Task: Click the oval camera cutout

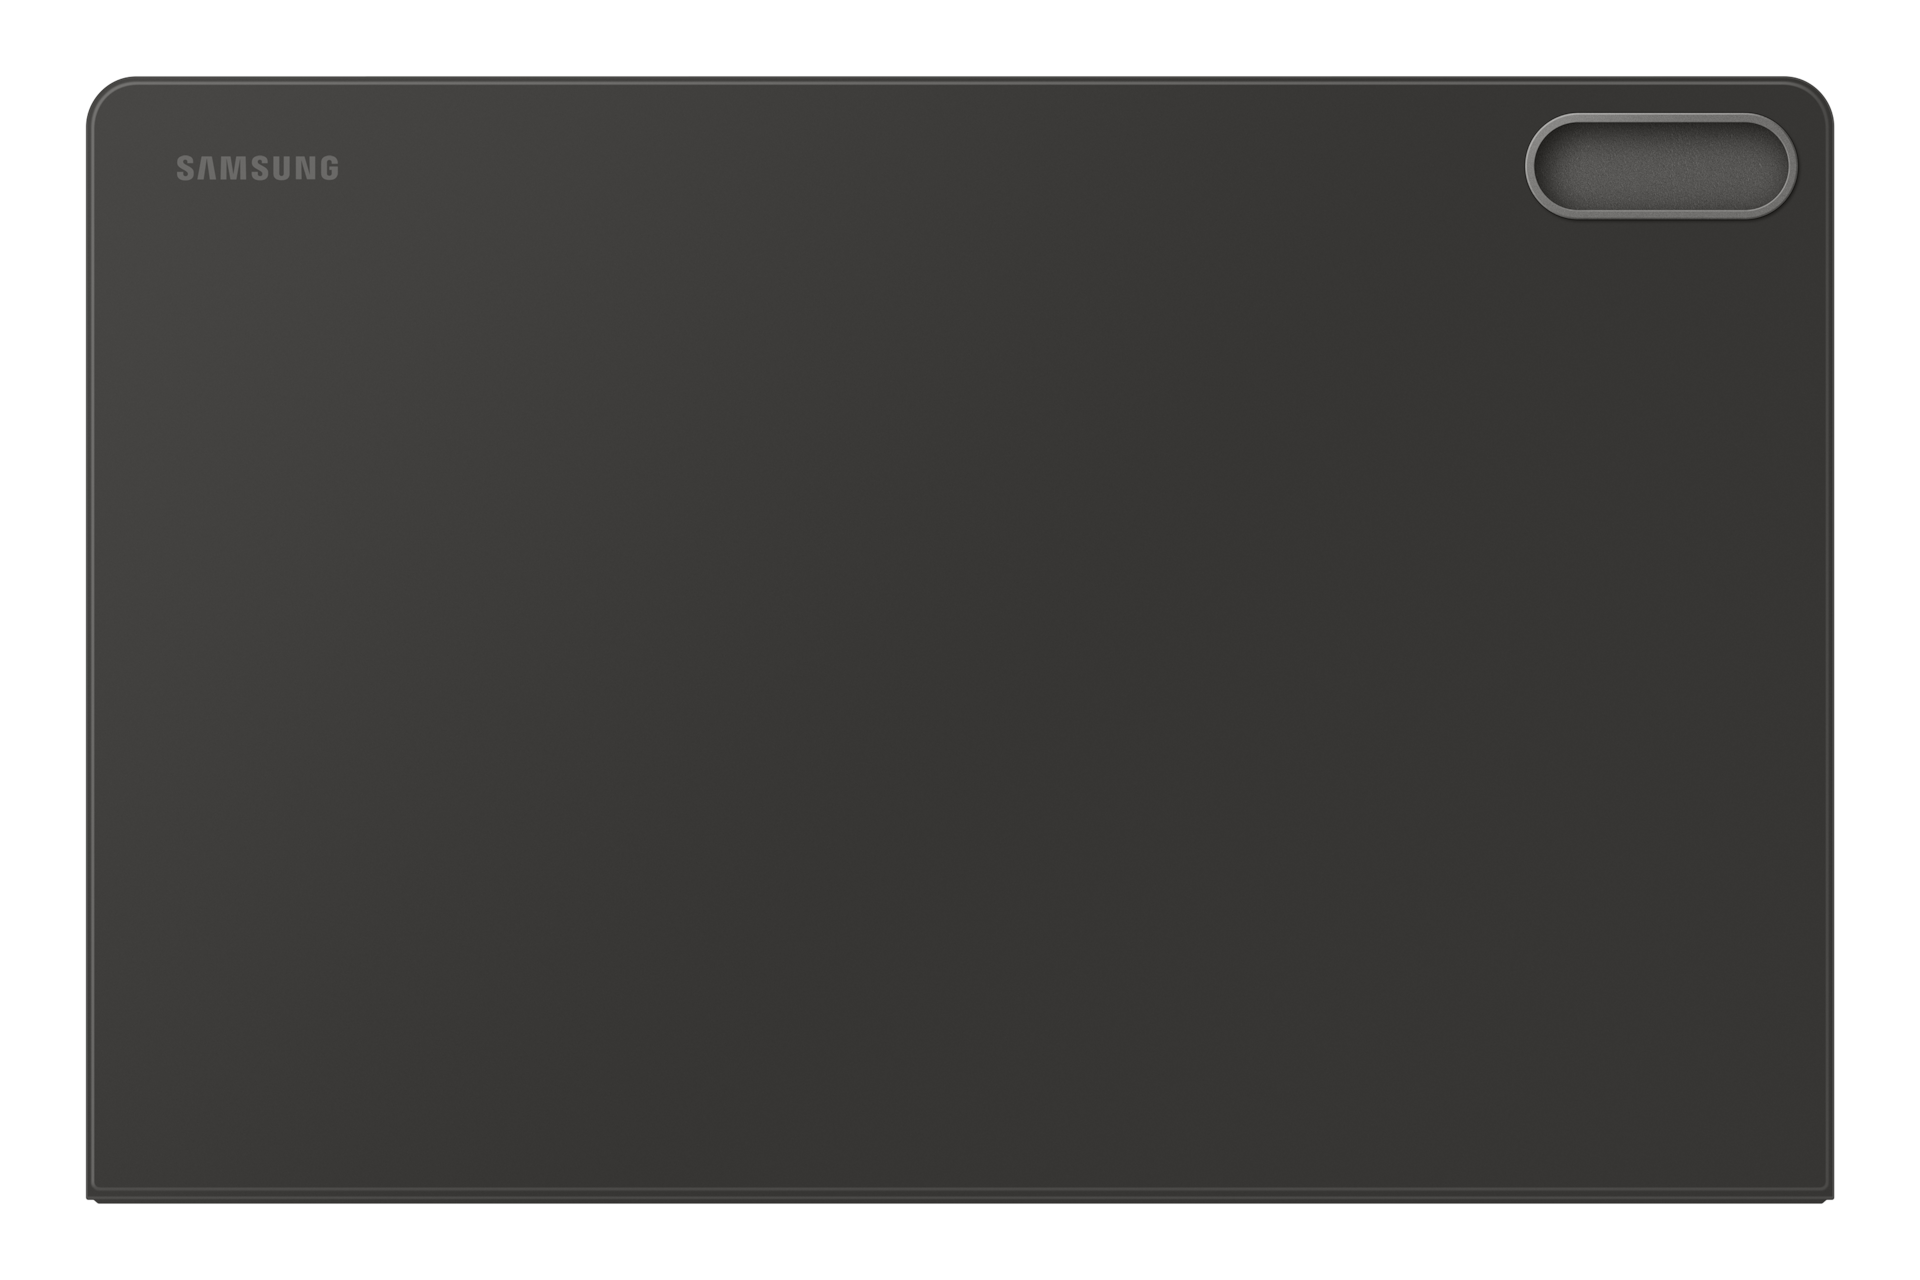Action: click(x=1661, y=166)
